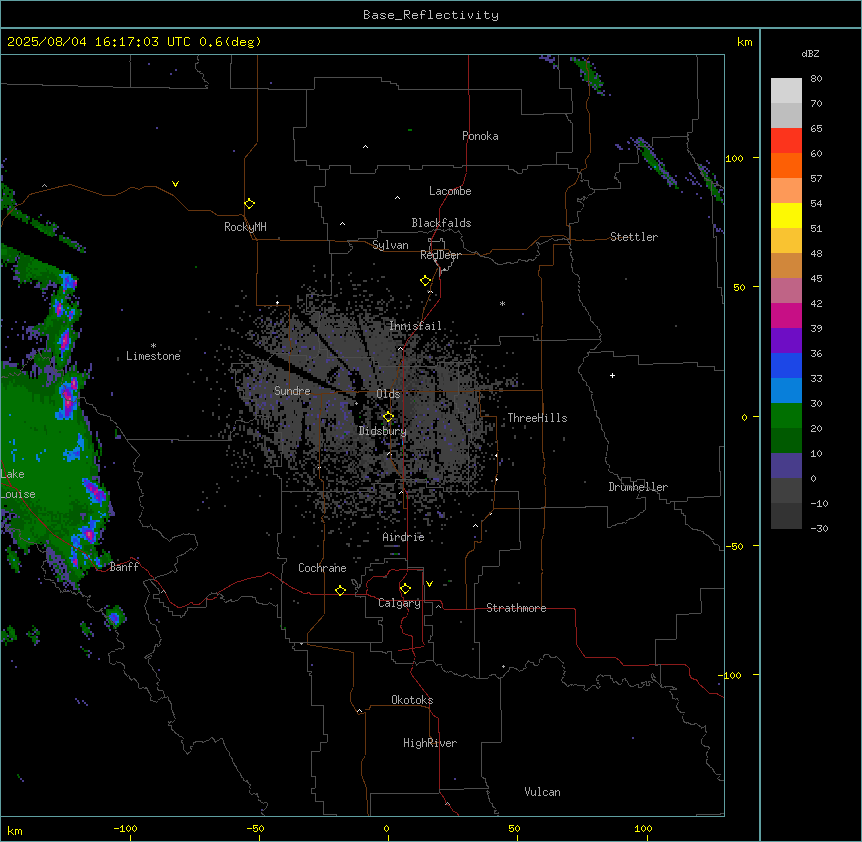The width and height of the screenshot is (862, 842).
Task: Click the km label at top-right of map
Action: tap(744, 42)
